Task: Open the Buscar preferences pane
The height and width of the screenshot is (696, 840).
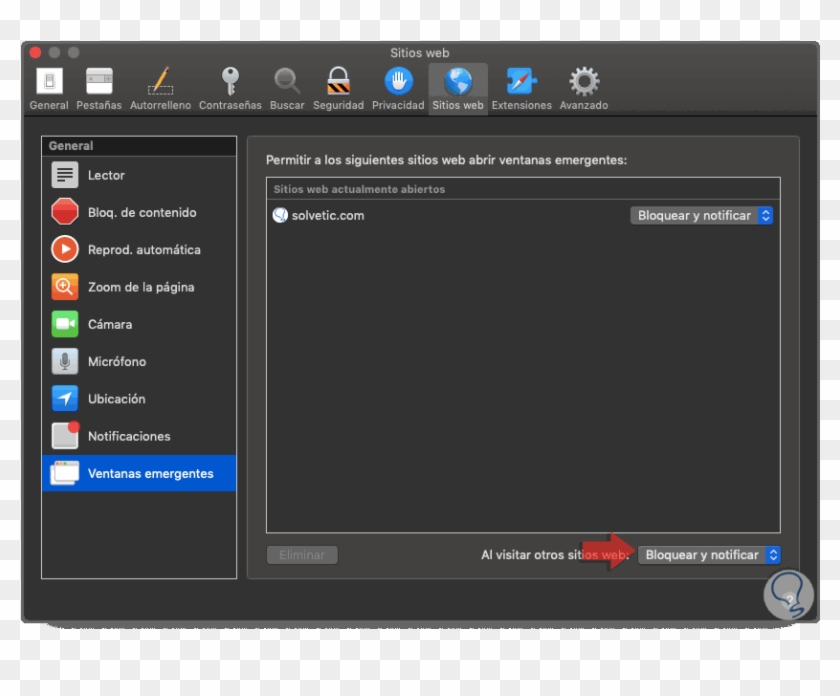Action: pos(287,82)
